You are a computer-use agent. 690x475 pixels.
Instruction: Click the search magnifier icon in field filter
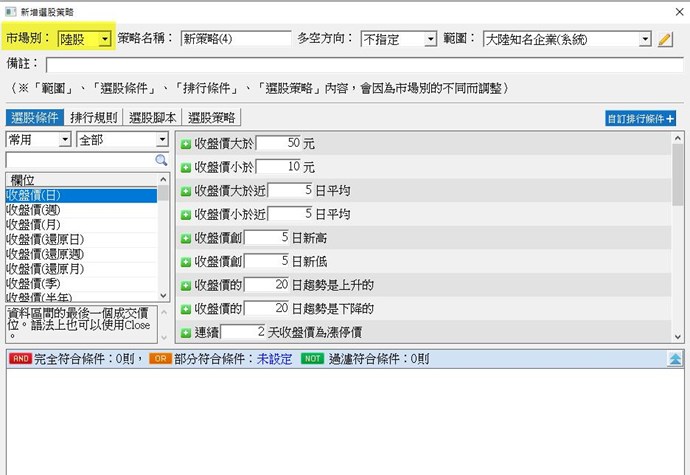[161, 160]
